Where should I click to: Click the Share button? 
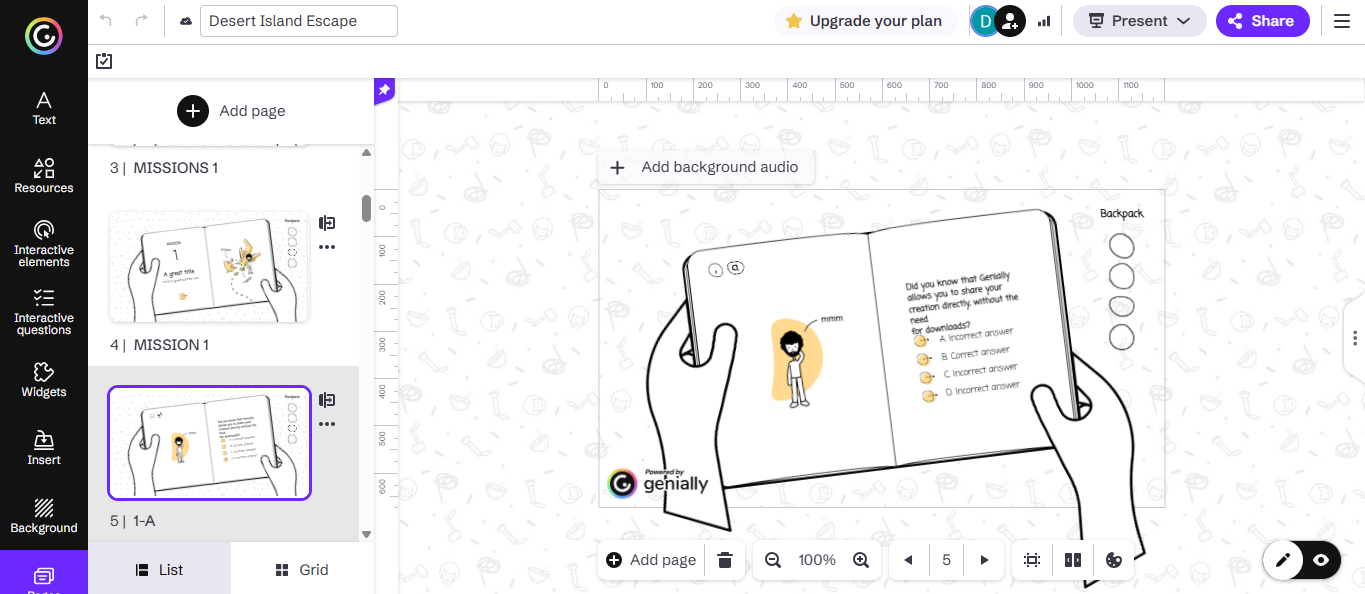pyautogui.click(x=1262, y=21)
